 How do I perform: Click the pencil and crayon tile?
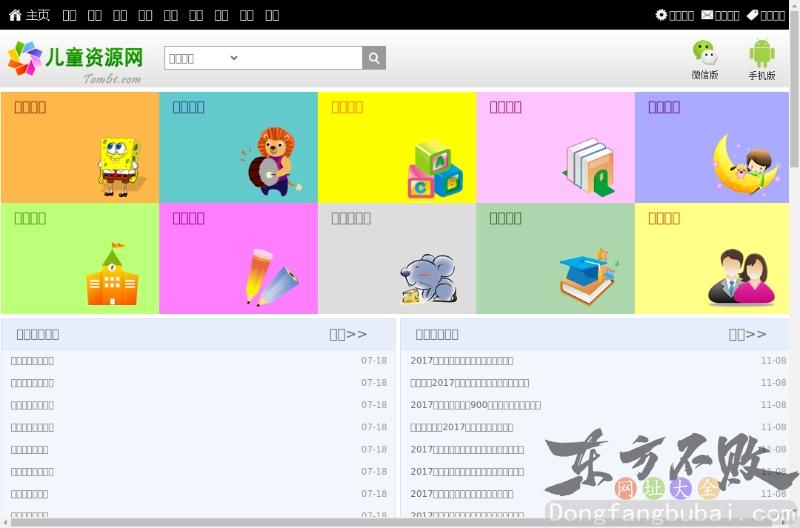point(238,259)
